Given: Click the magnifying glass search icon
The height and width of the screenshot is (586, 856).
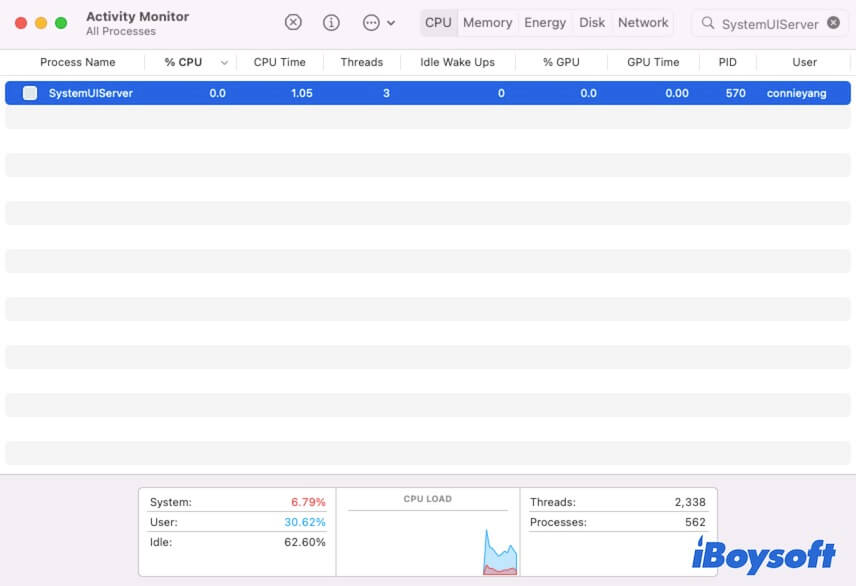Looking at the screenshot, I should pos(708,23).
